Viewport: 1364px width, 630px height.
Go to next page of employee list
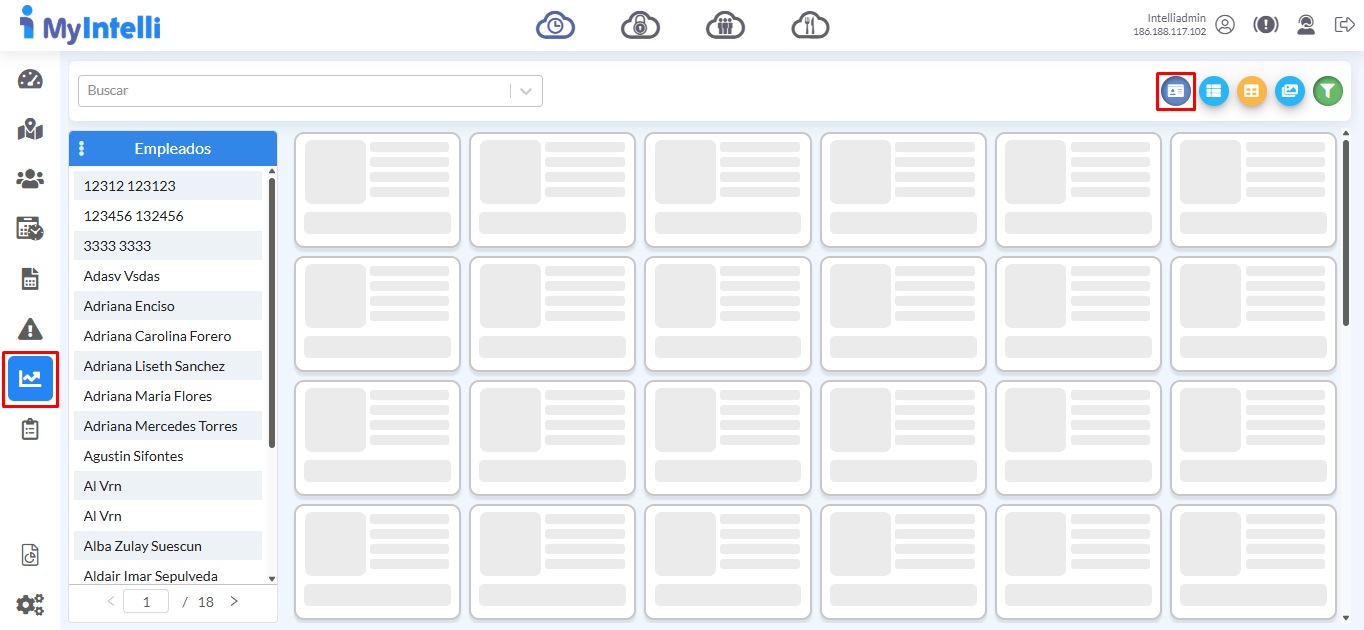point(234,602)
